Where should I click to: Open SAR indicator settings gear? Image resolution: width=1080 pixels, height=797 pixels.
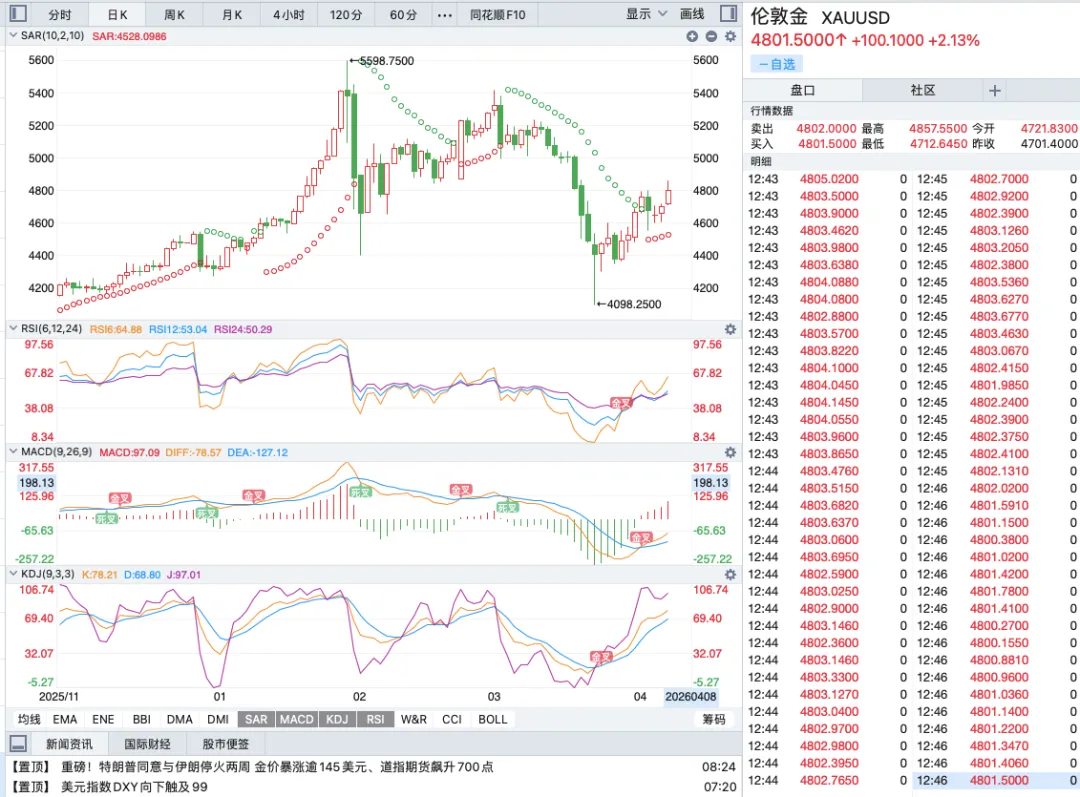coord(730,36)
